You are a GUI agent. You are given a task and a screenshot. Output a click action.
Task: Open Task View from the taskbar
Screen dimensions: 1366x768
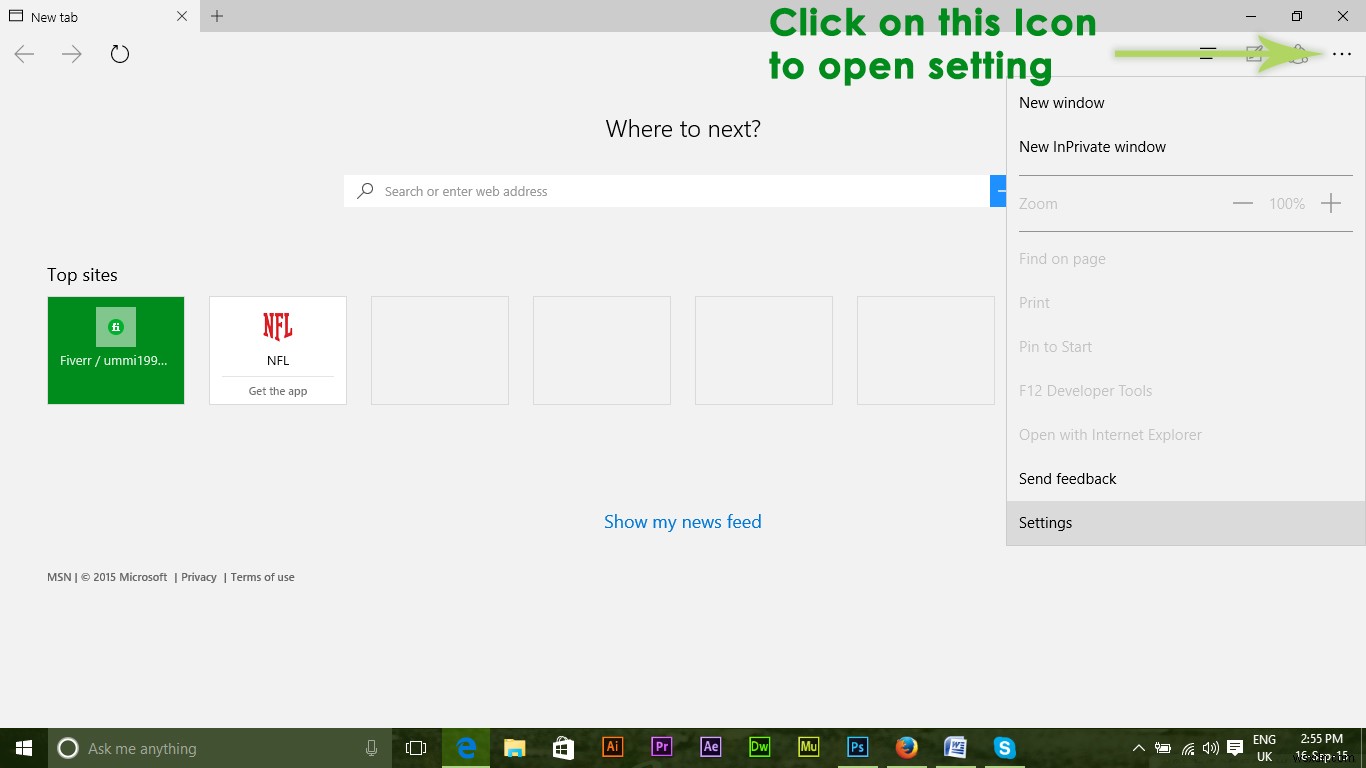[415, 747]
